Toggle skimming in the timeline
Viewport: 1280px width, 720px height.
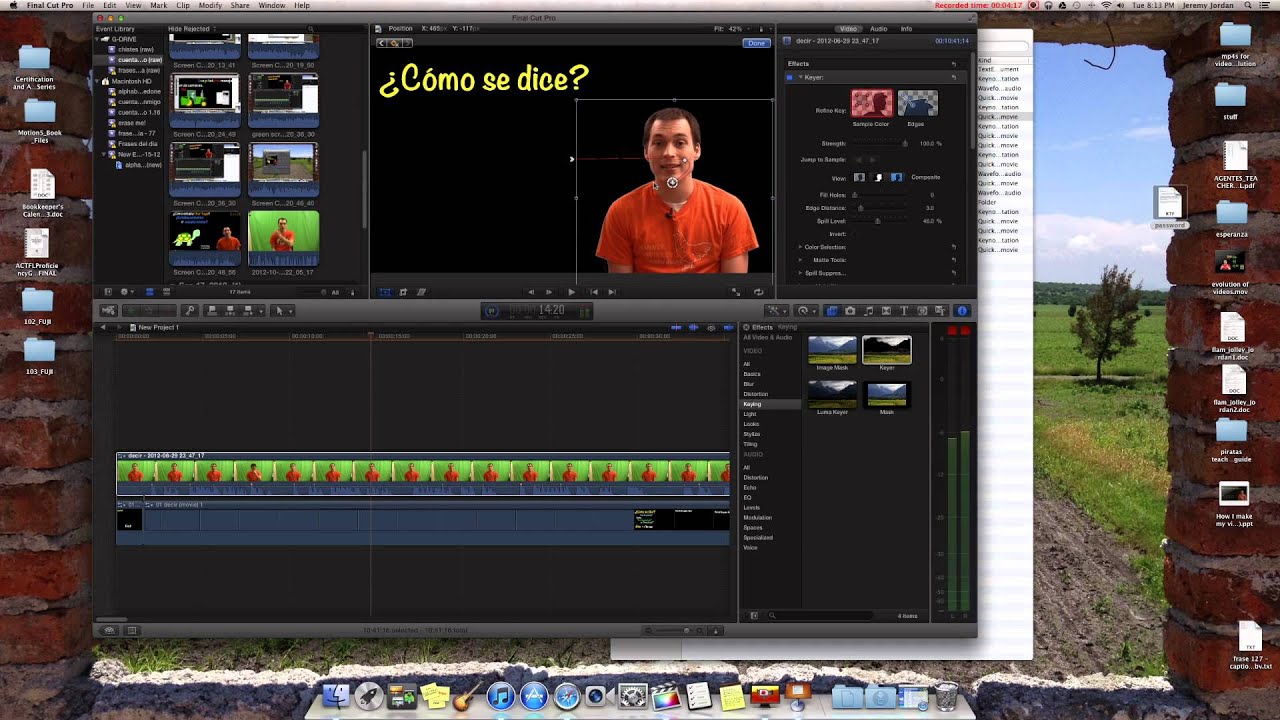pos(677,327)
